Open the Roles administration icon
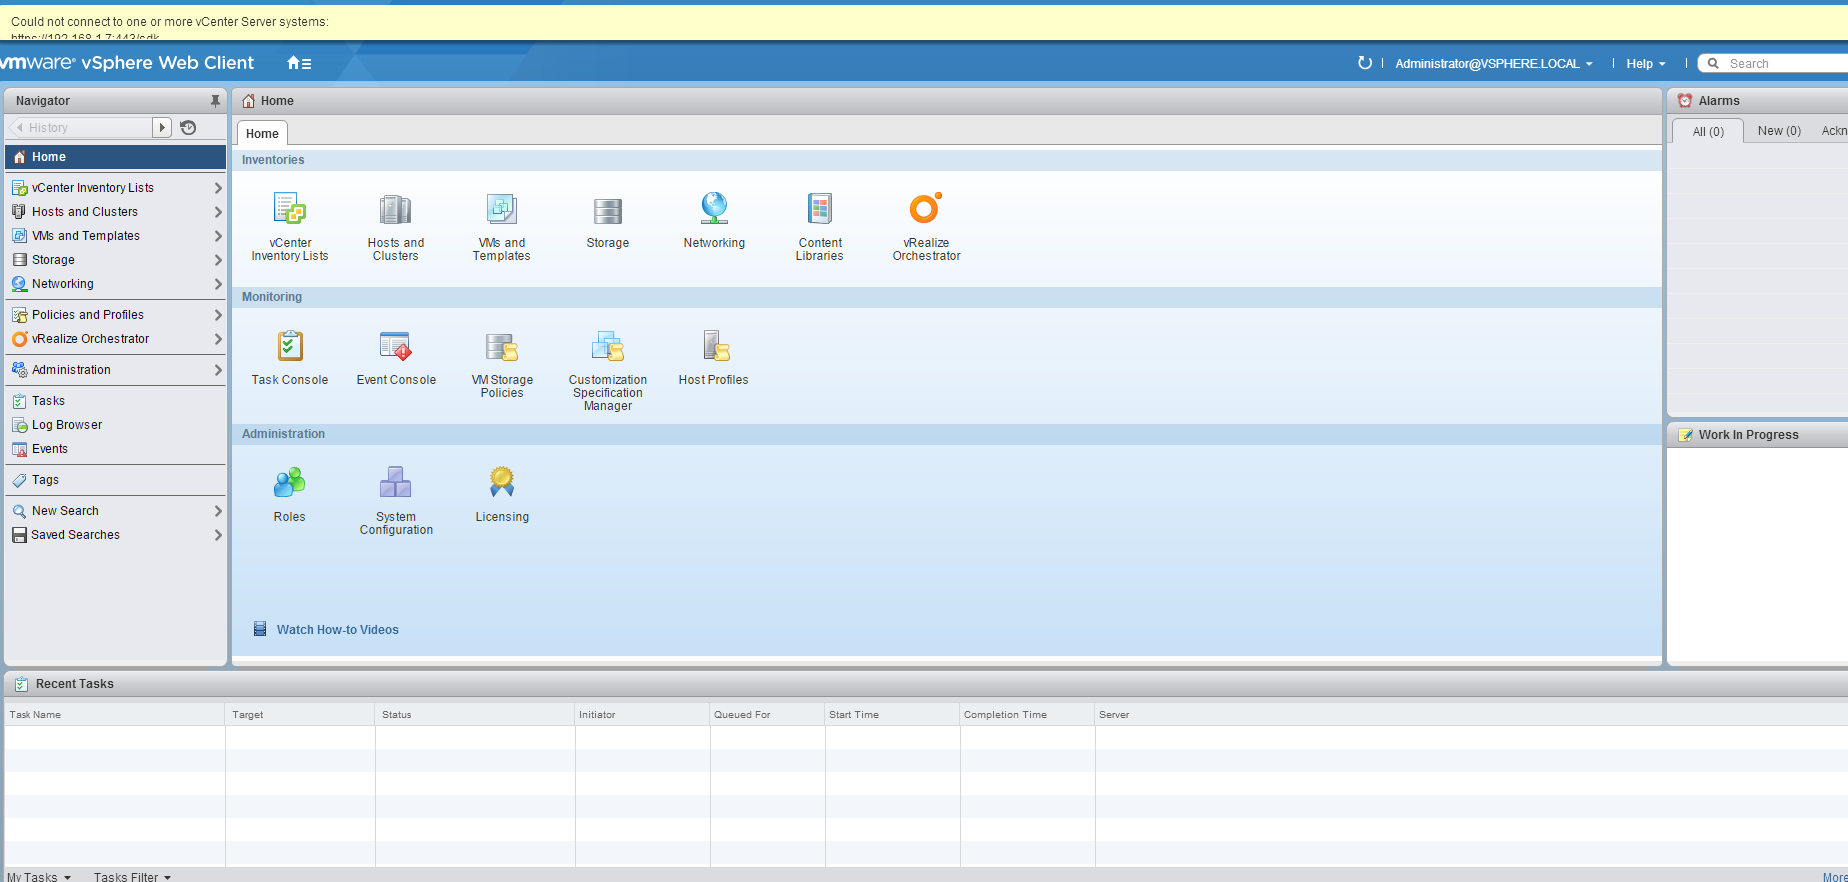The width and height of the screenshot is (1848, 882). (289, 482)
